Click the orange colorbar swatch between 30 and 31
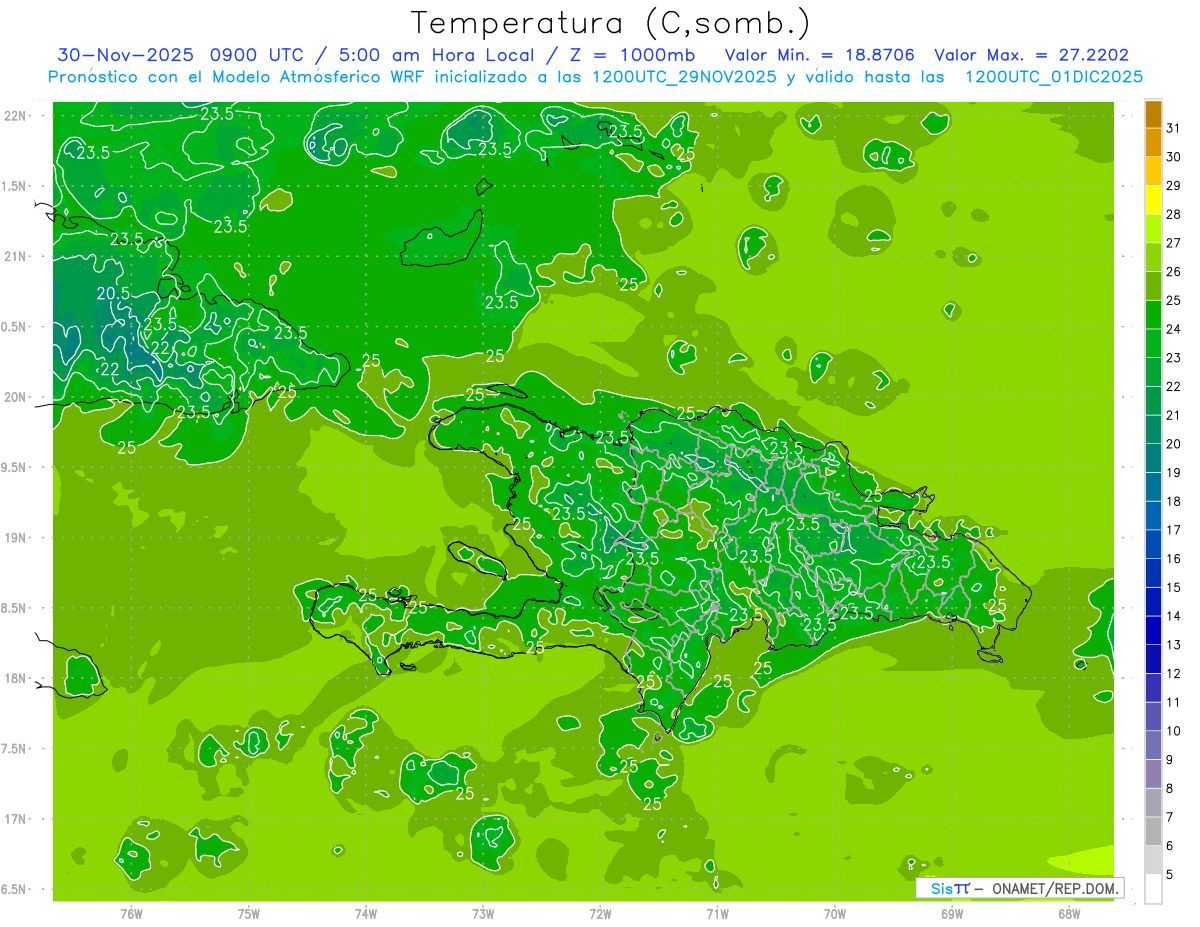 tap(1153, 142)
